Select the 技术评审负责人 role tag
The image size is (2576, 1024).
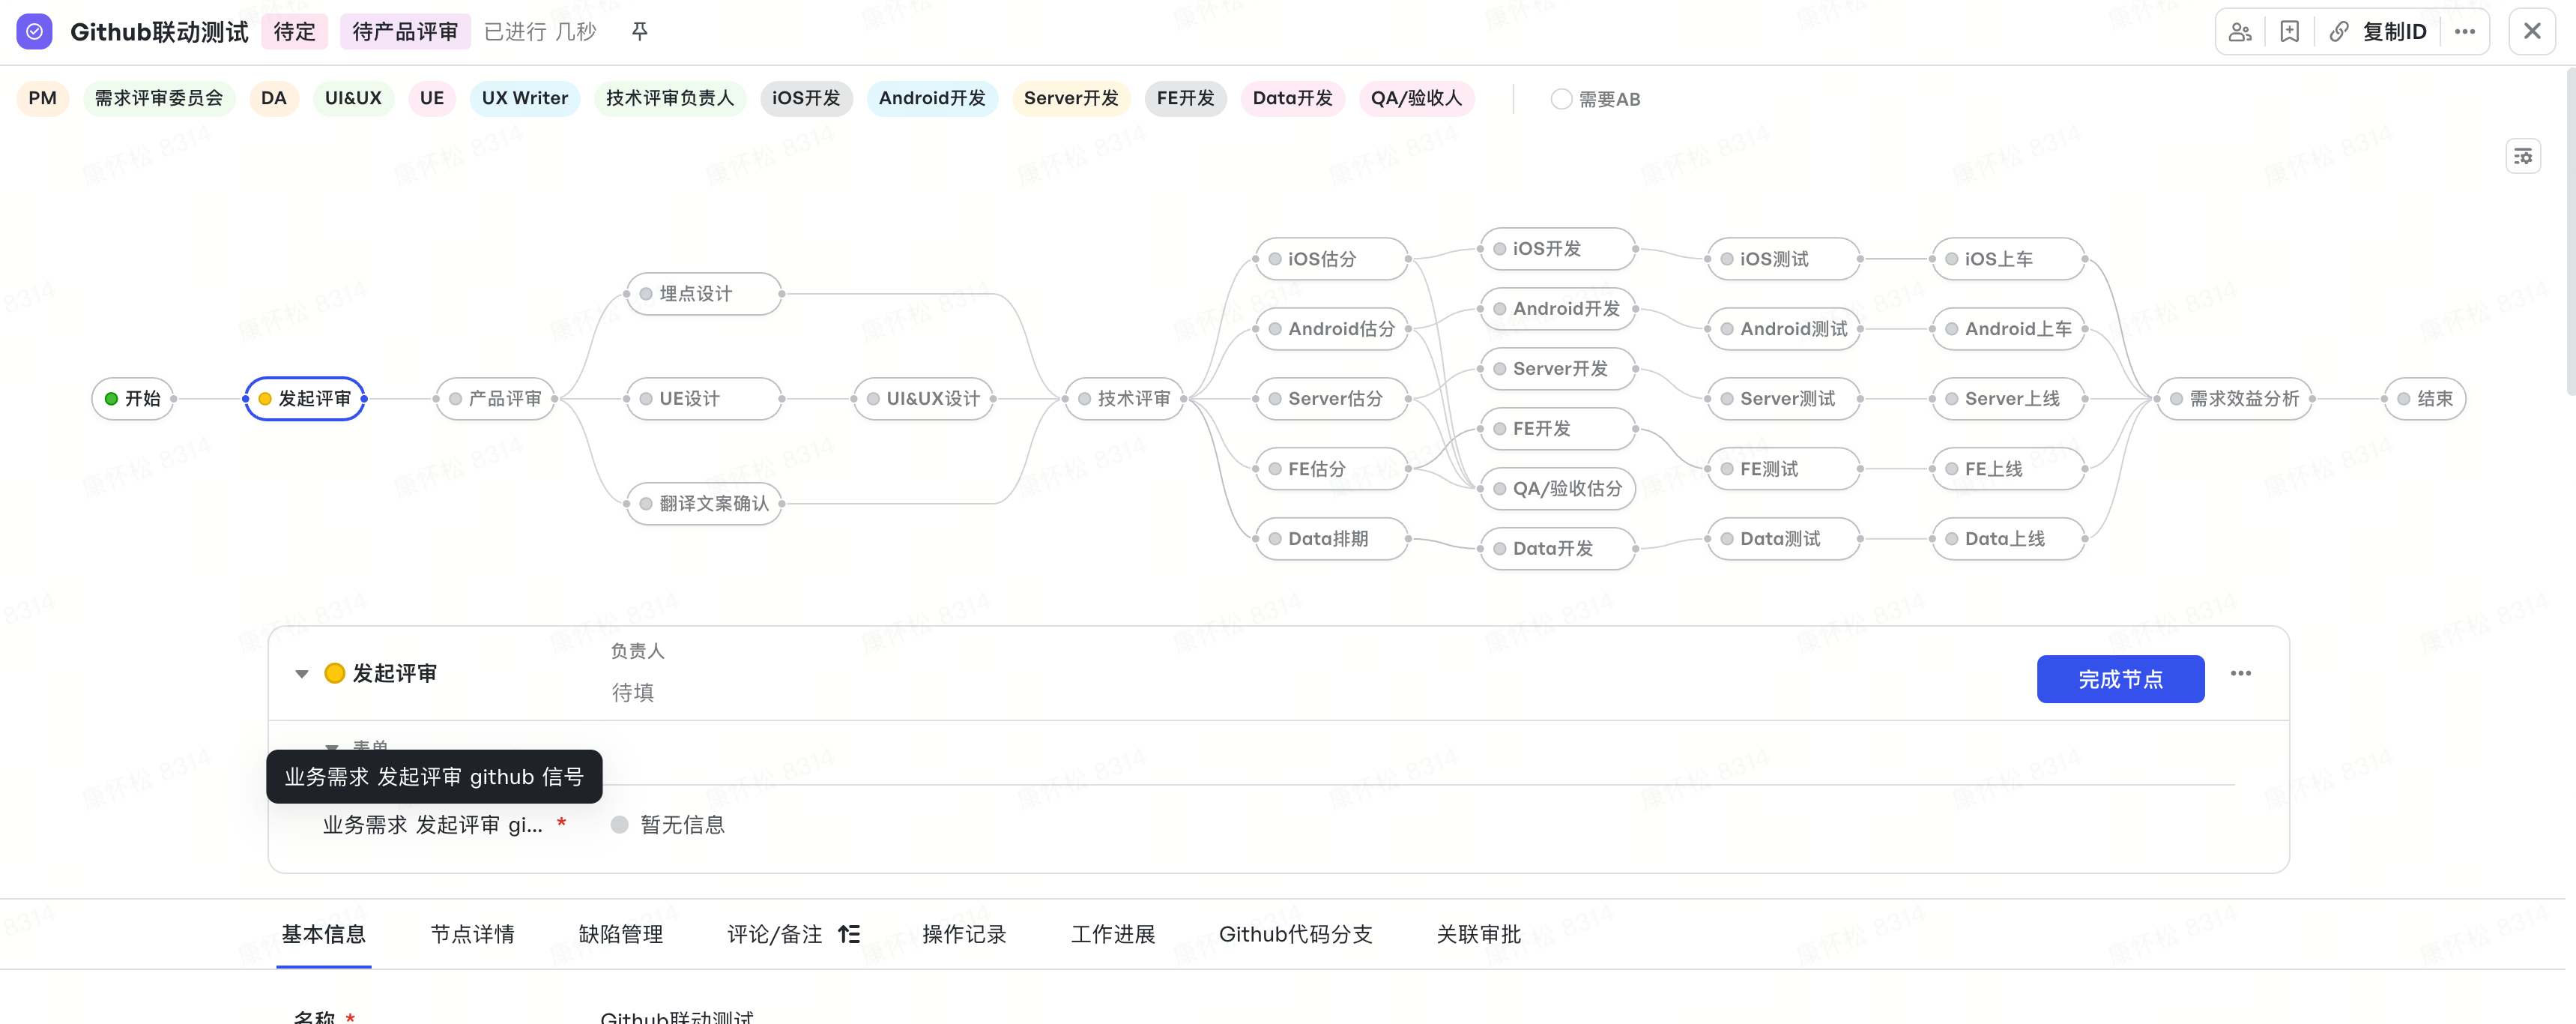point(670,98)
